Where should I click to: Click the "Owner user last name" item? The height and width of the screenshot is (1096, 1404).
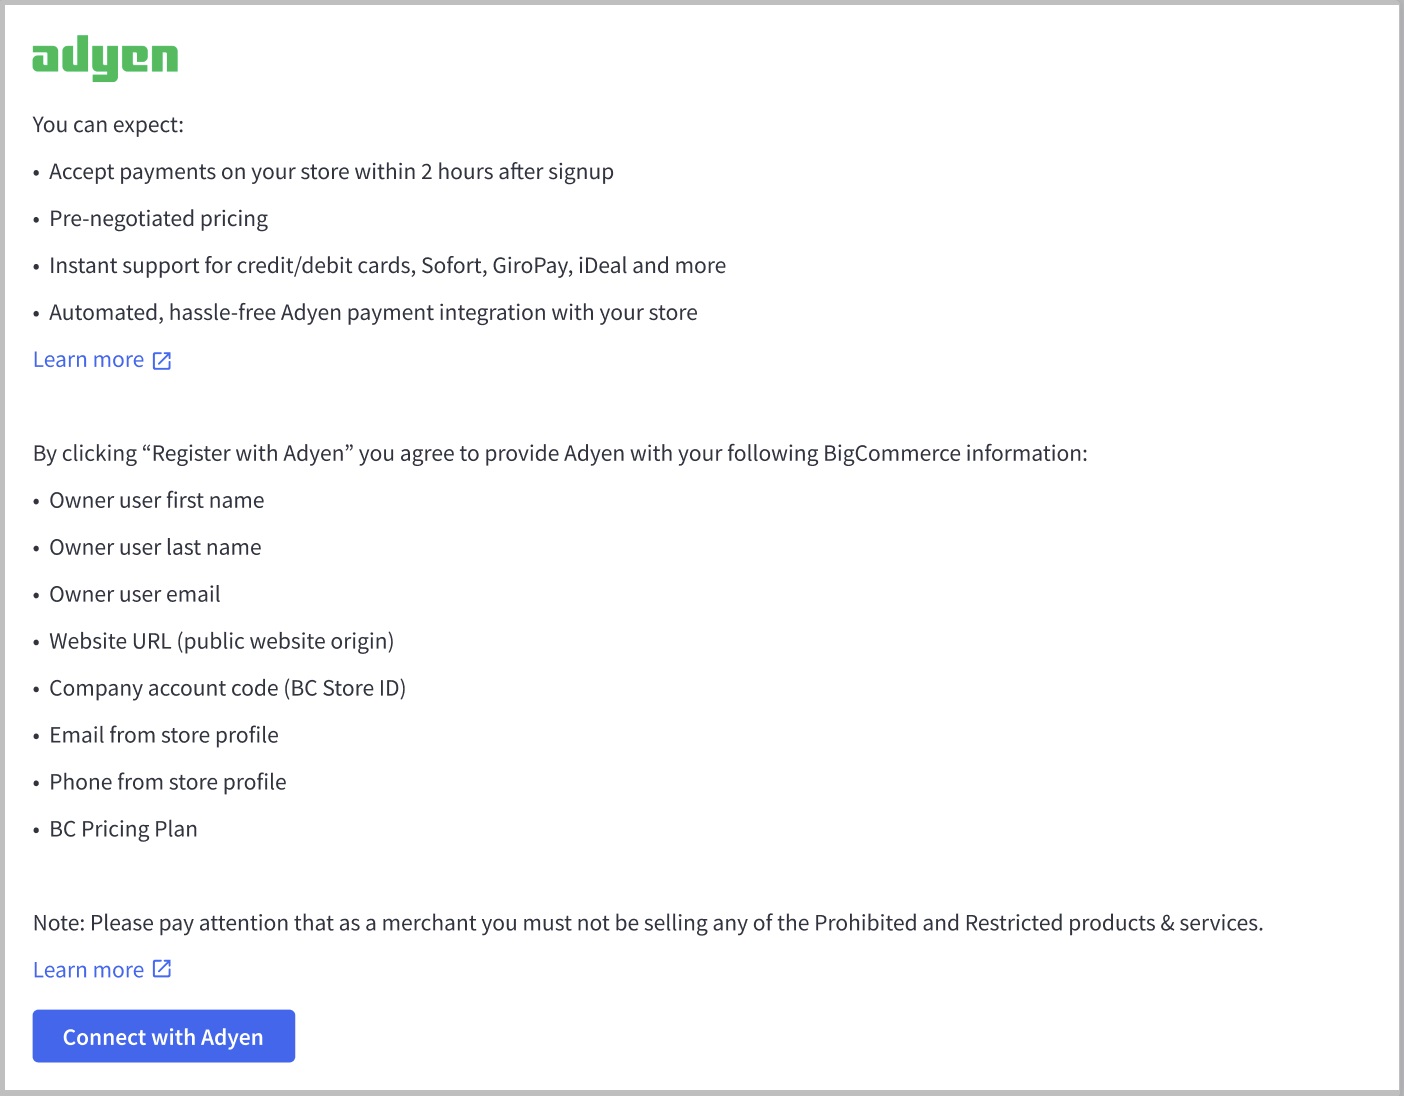155,548
